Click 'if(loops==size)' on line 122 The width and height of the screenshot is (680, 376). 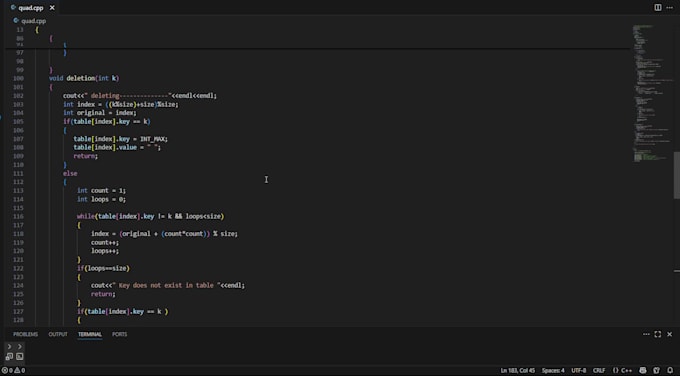click(x=103, y=268)
